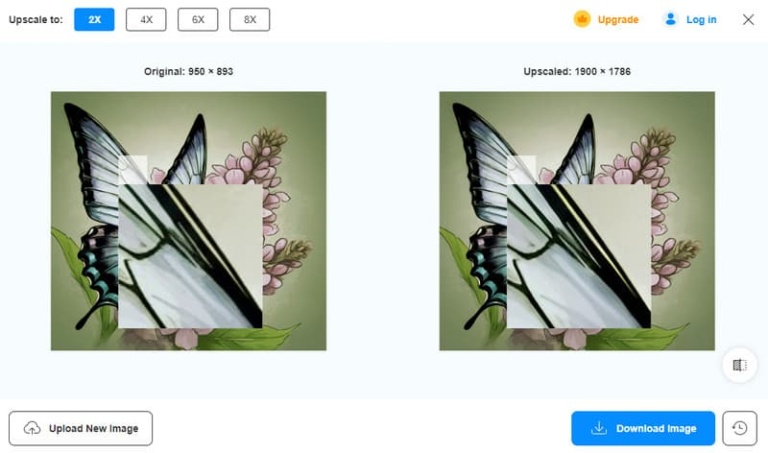
Task: Click the magnified wing inset on upscaled
Action: pos(579,256)
